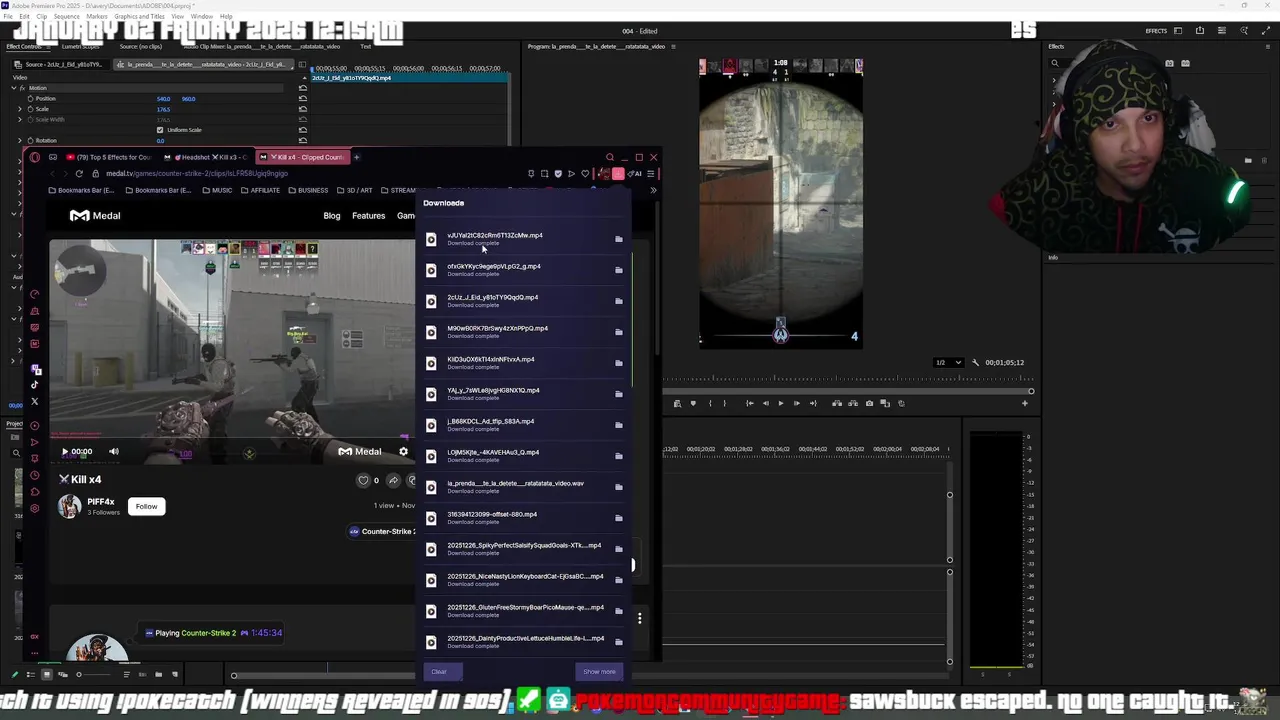Go to Out point in Program monitor
1280x720 pixels.
tap(813, 403)
